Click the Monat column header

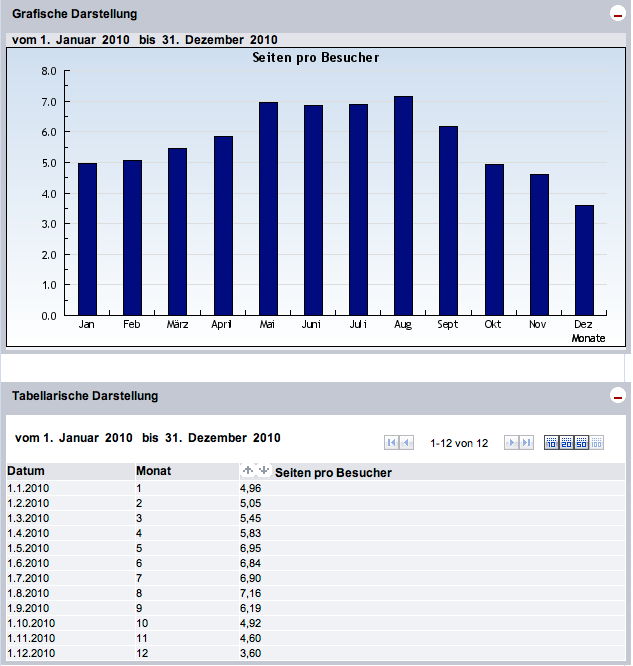tap(153, 472)
